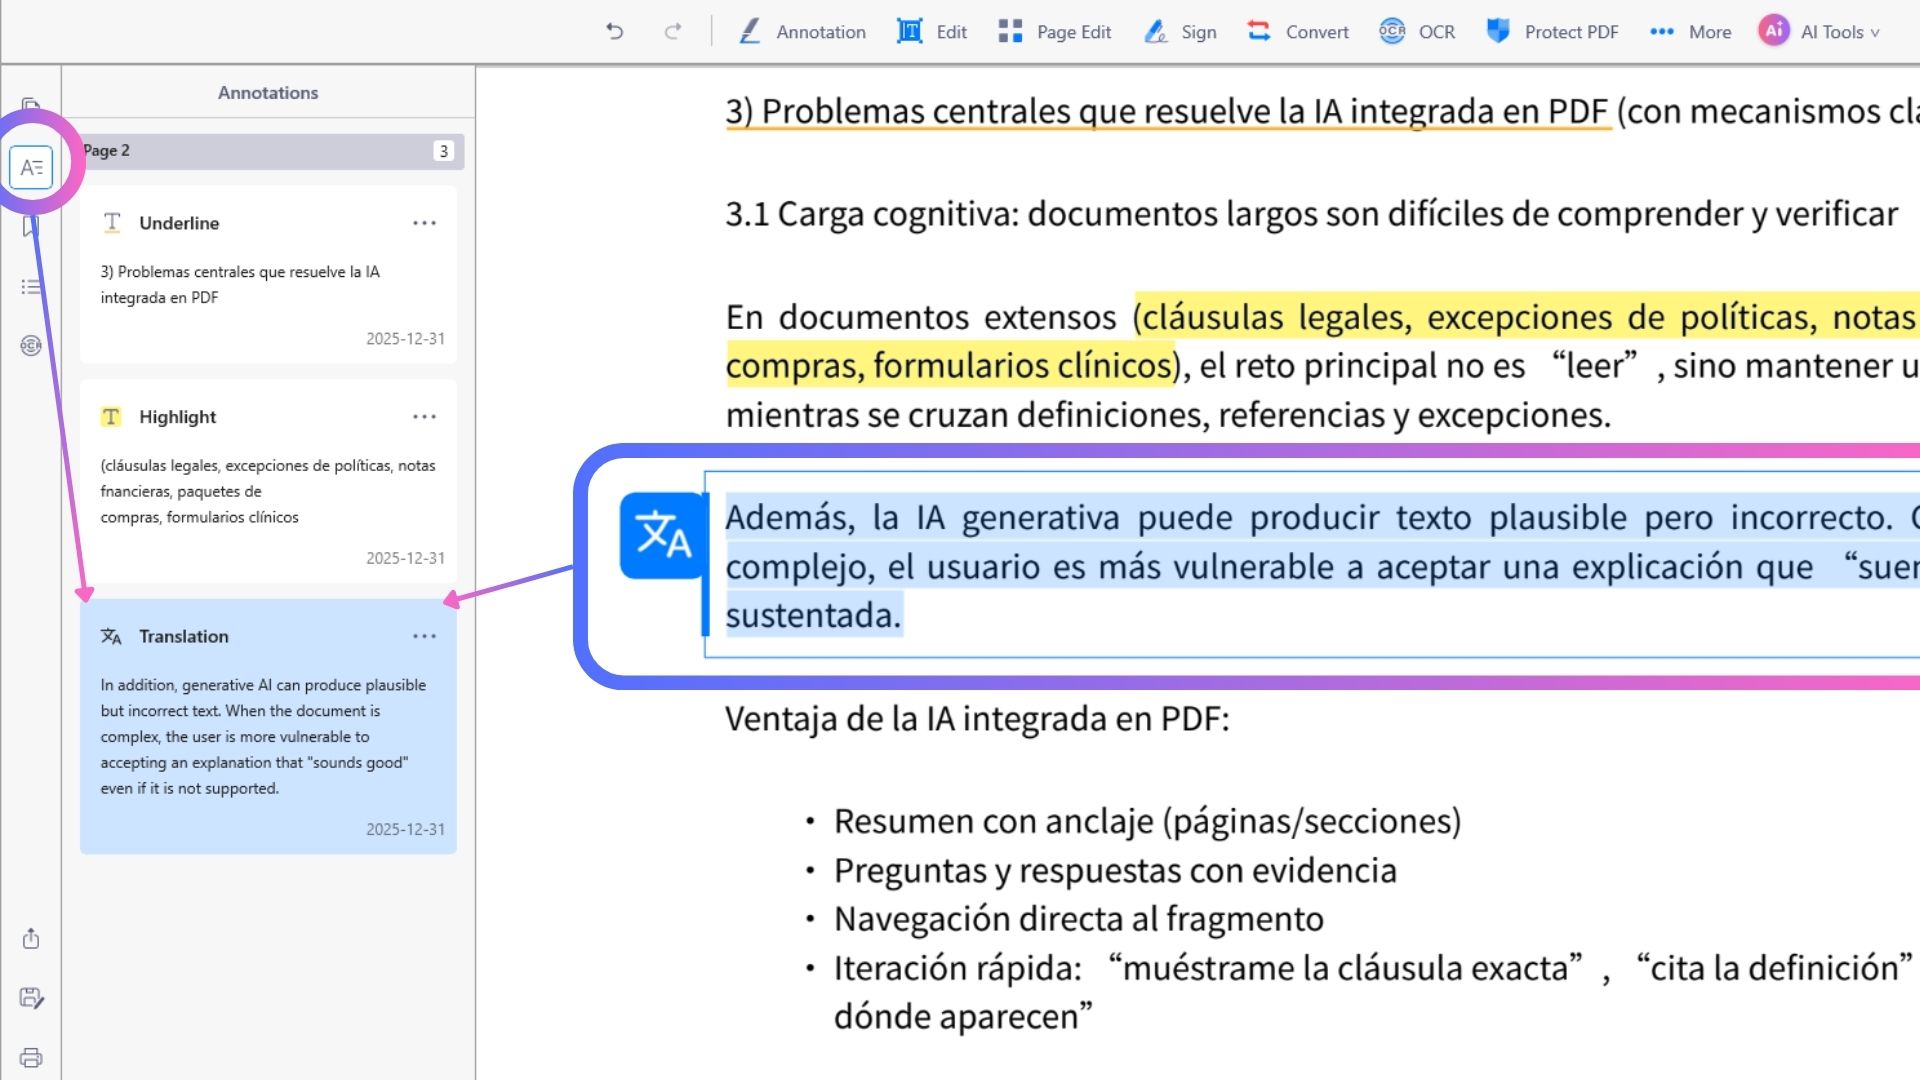The image size is (1920, 1080).
Task: Click the Page Edit grid icon
Action: click(1010, 32)
